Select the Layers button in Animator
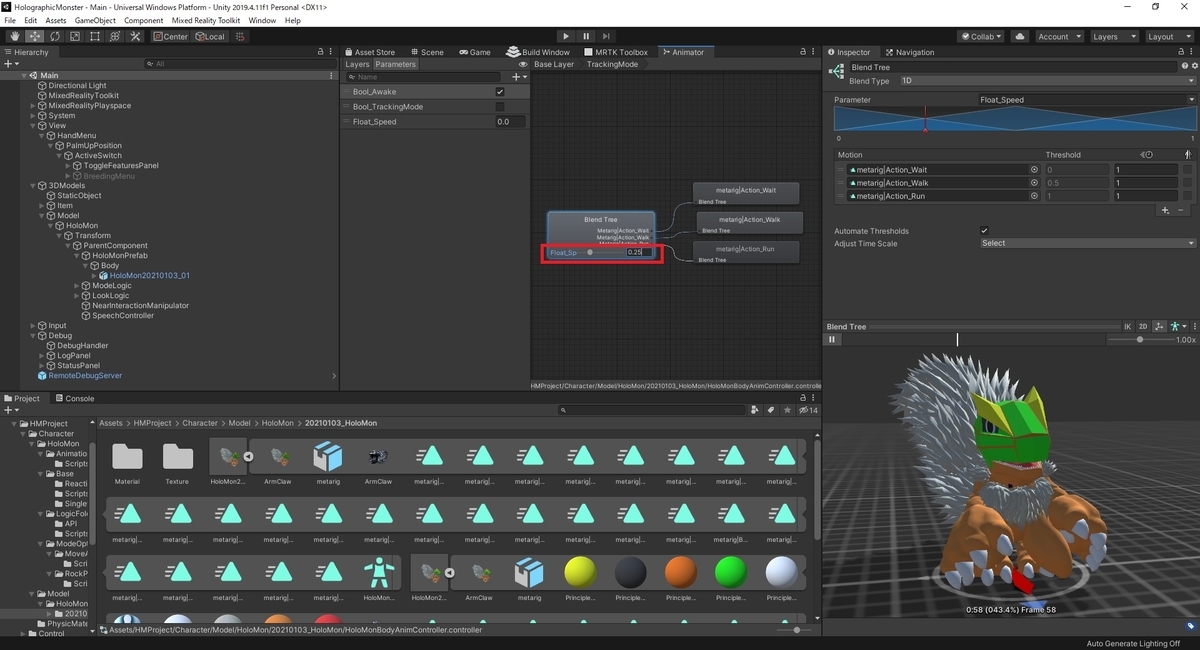This screenshot has height=650, width=1200. pyautogui.click(x=357, y=64)
